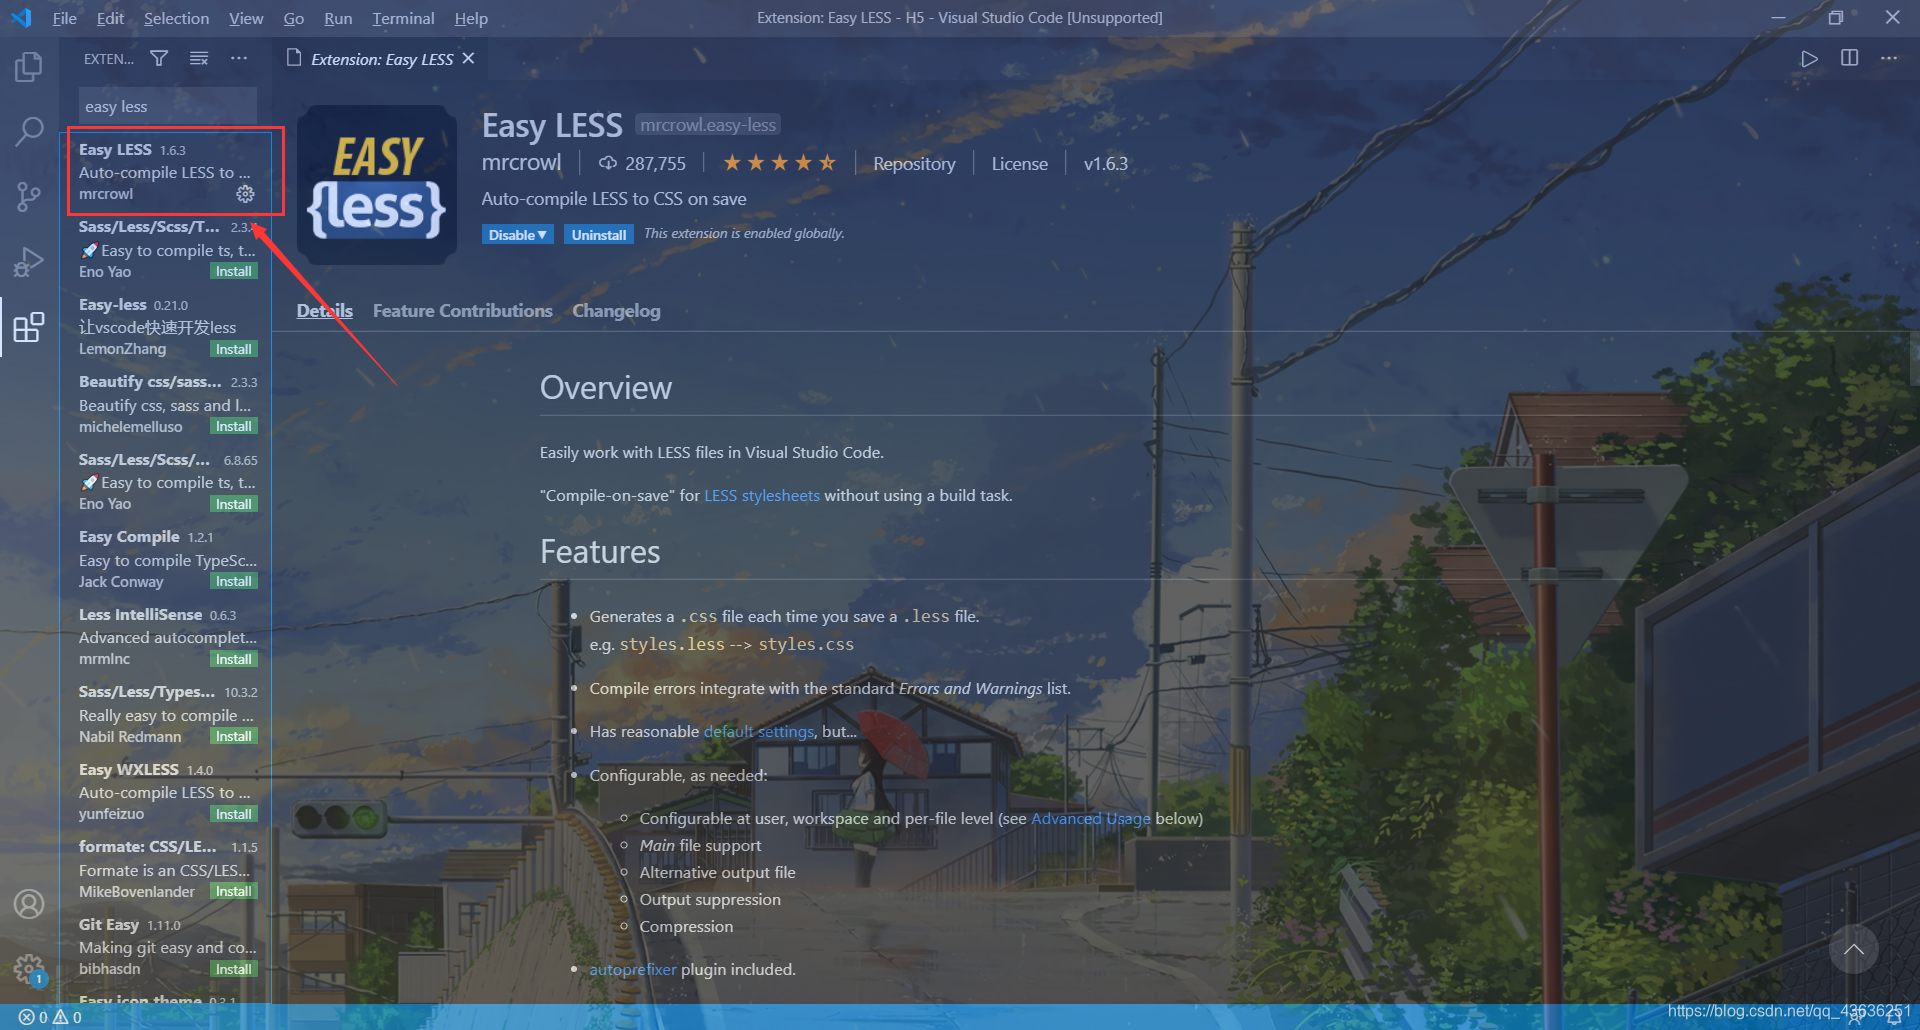Open the License link
Image resolution: width=1920 pixels, height=1030 pixels.
click(1019, 164)
